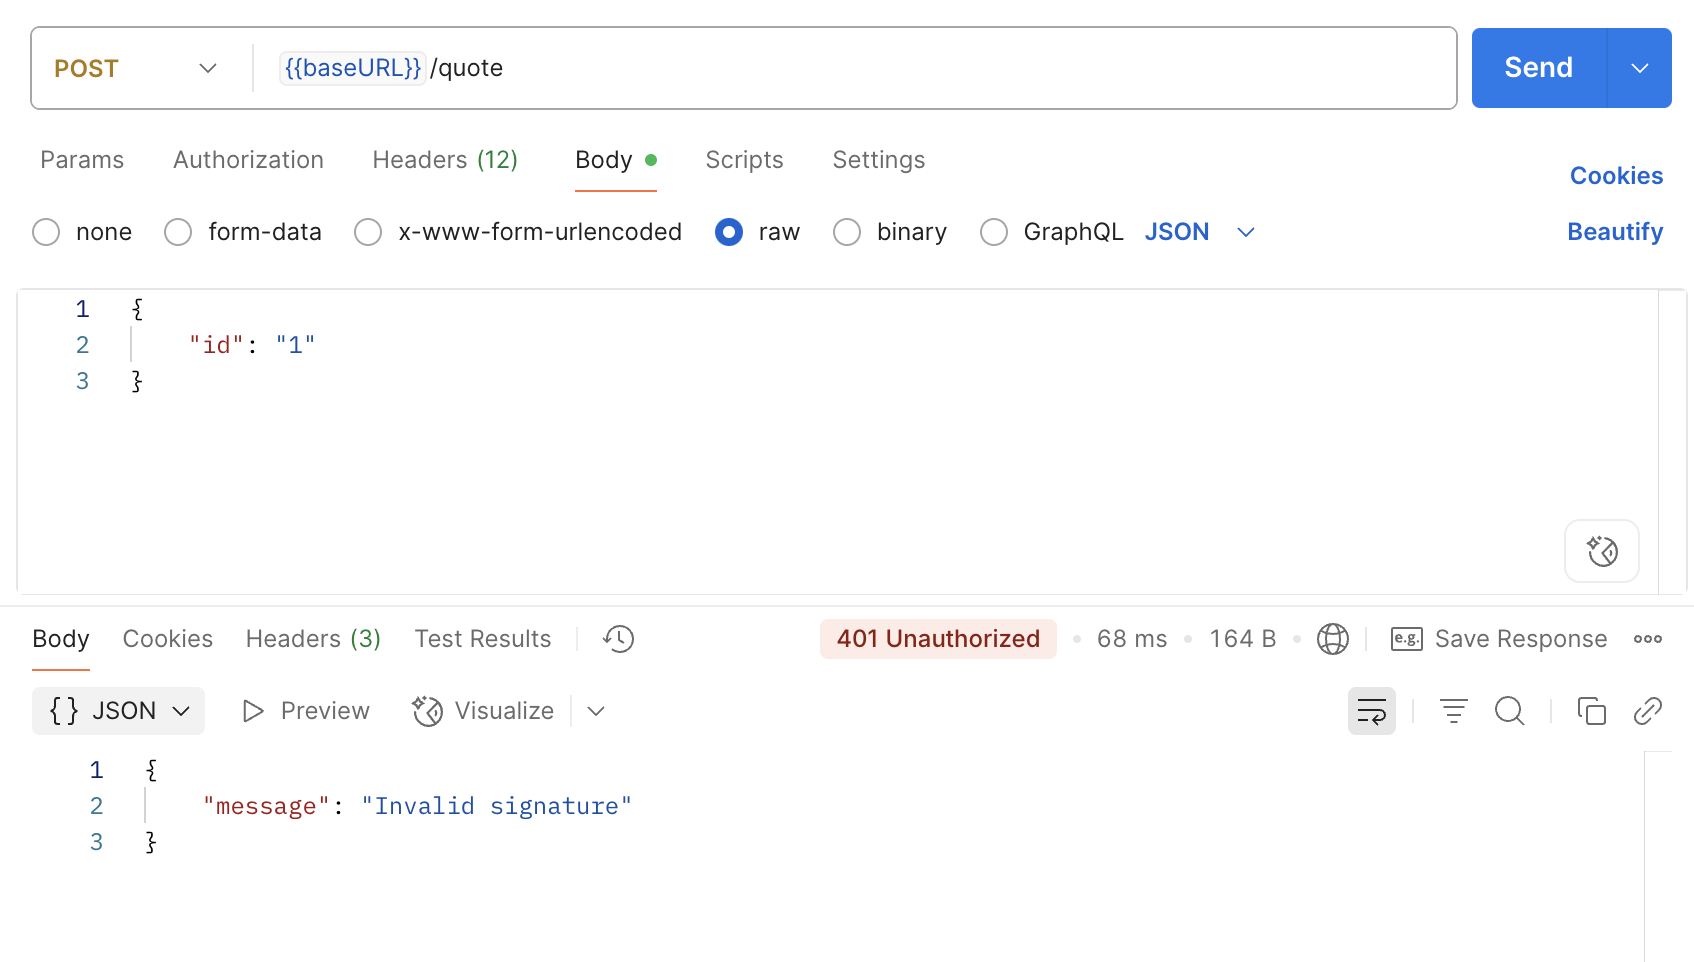This screenshot has width=1694, height=962.
Task: Click the network globe icon
Action: pos(1332,639)
